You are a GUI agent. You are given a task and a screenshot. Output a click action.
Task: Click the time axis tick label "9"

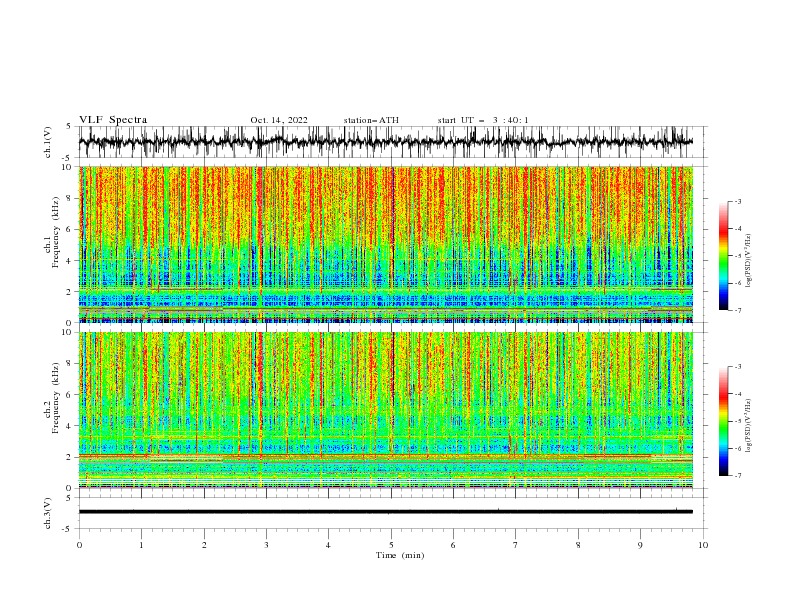(x=640, y=545)
